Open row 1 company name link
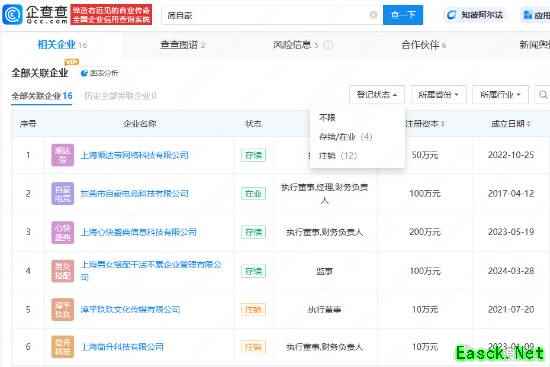The height and width of the screenshot is (367, 550). (x=135, y=155)
